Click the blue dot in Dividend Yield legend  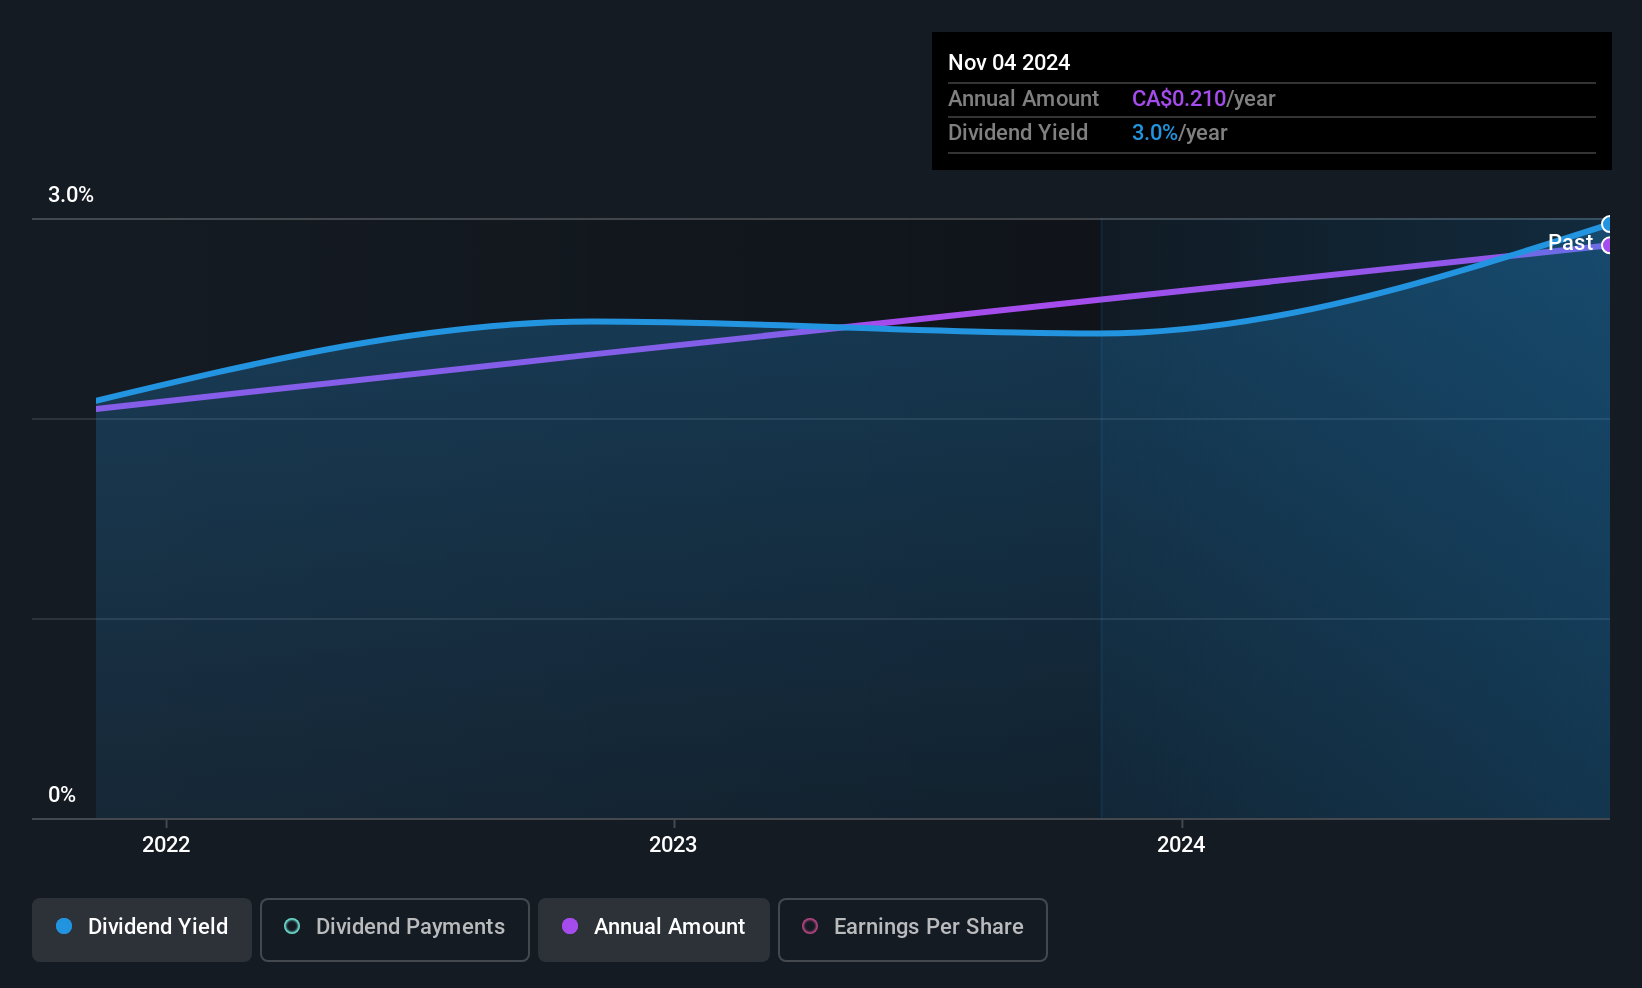coord(64,927)
